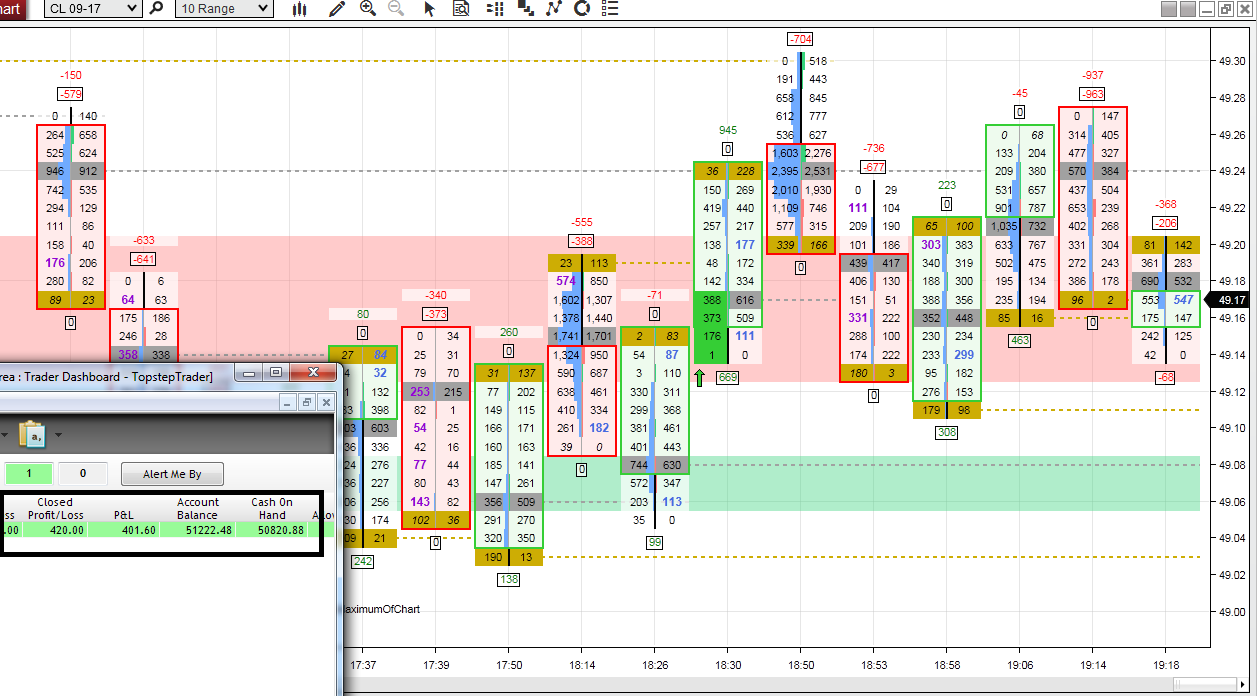The height and width of the screenshot is (696, 1257).
Task: Click the 138 boxed value below 17:50 bar
Action: (x=509, y=579)
